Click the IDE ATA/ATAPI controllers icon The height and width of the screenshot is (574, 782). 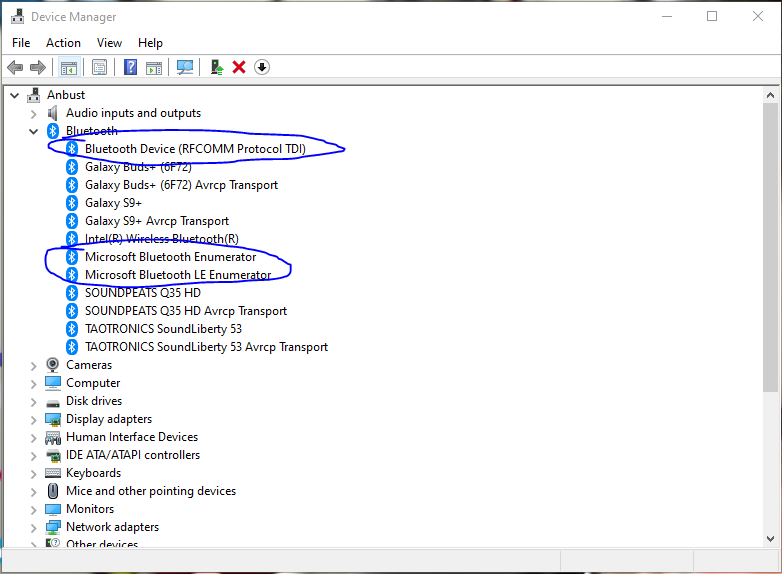[53, 455]
